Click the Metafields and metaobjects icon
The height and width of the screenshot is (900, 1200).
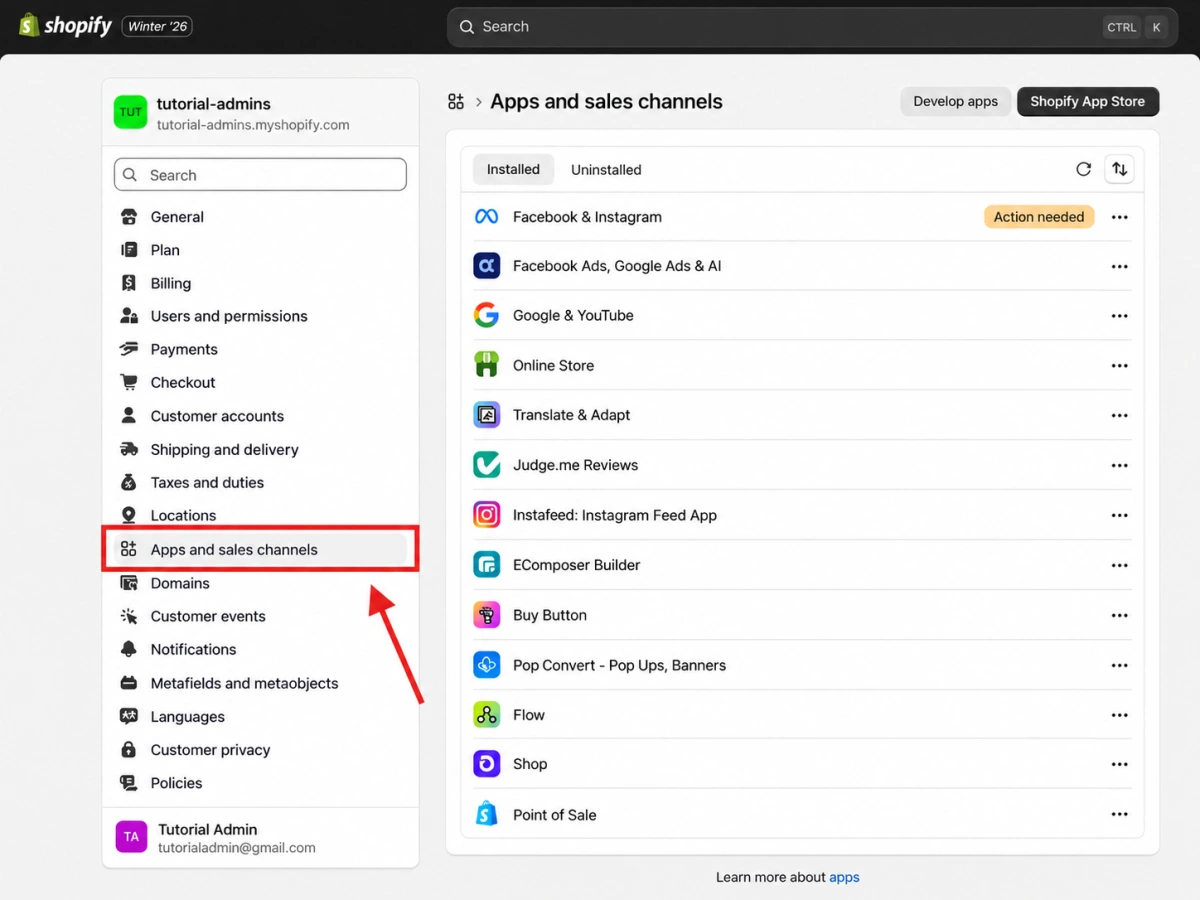[x=128, y=683]
